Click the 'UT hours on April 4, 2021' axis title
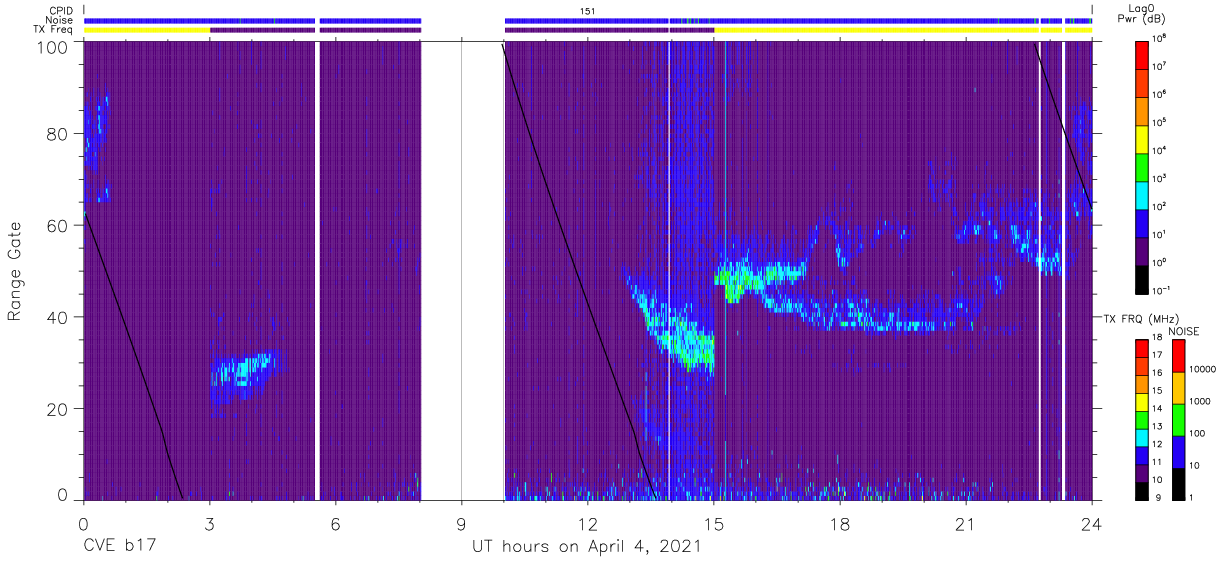 [x=586, y=548]
